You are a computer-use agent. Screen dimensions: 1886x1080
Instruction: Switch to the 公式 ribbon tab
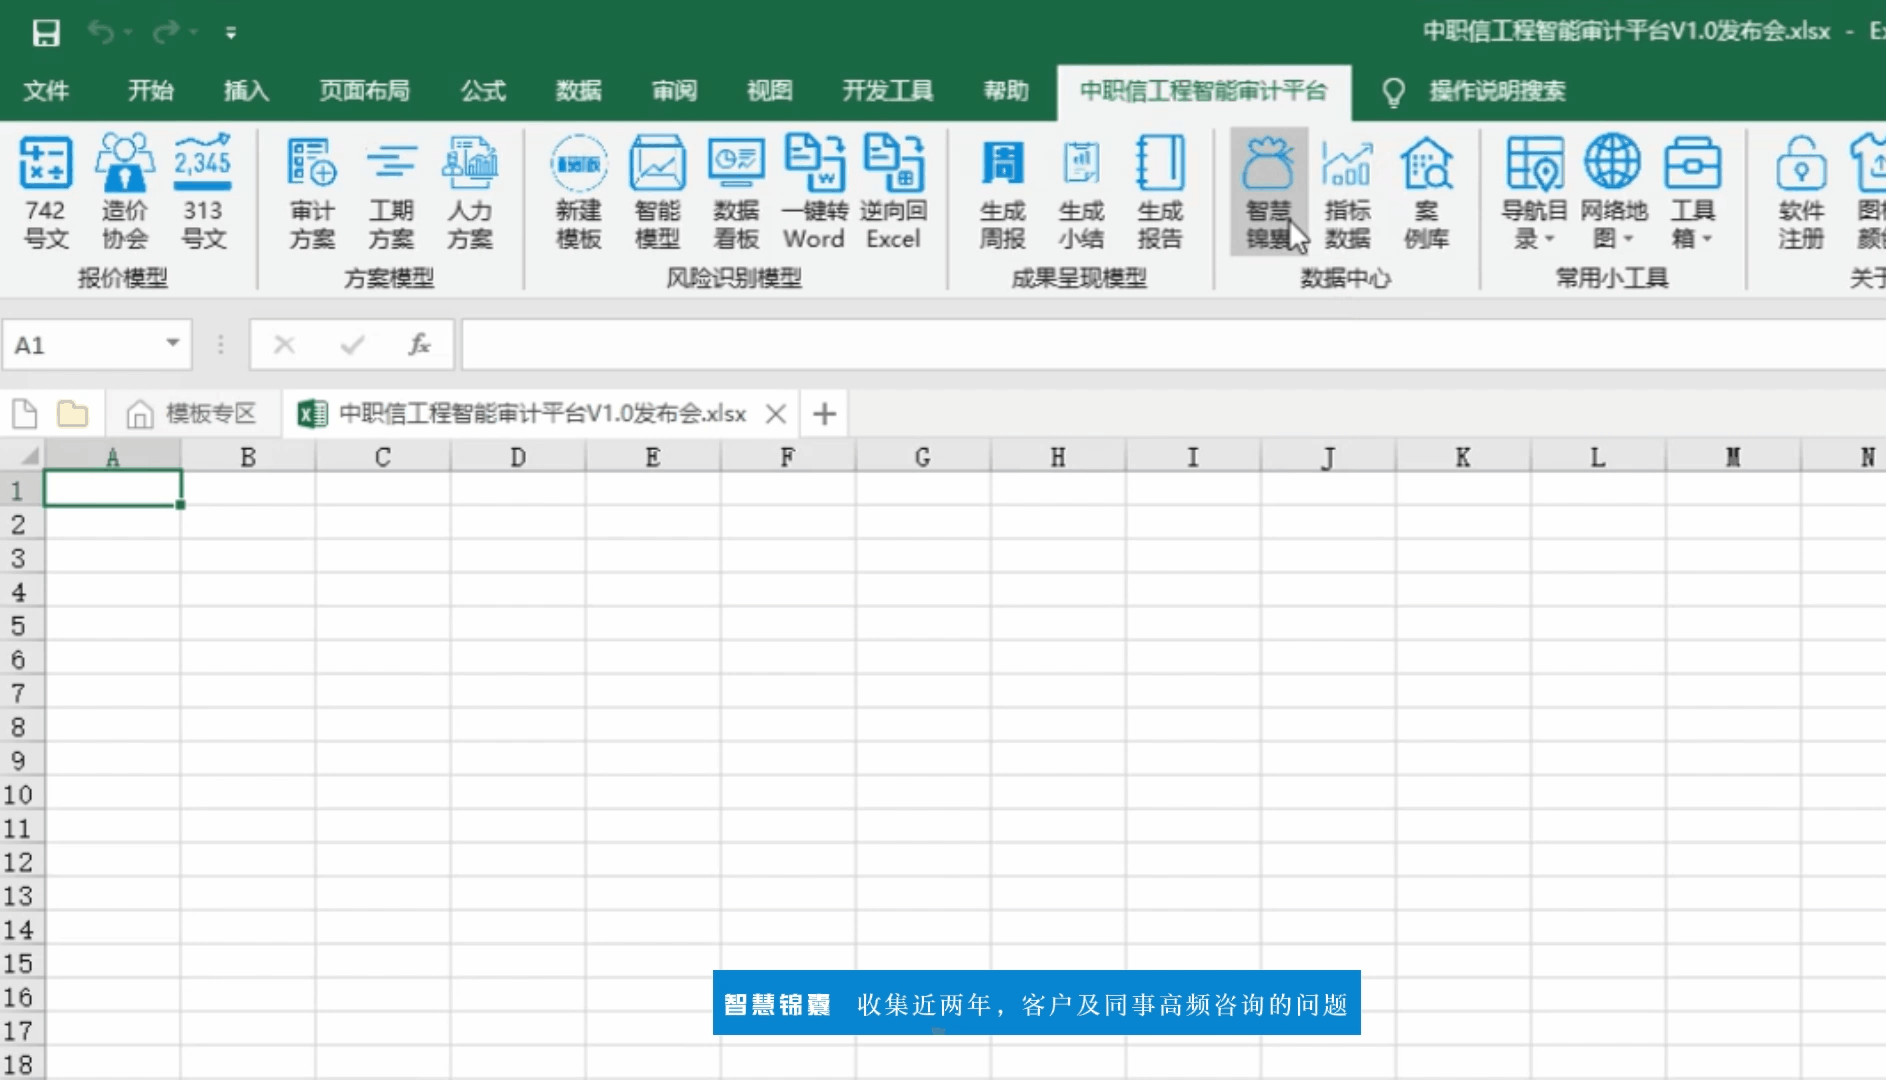[483, 91]
